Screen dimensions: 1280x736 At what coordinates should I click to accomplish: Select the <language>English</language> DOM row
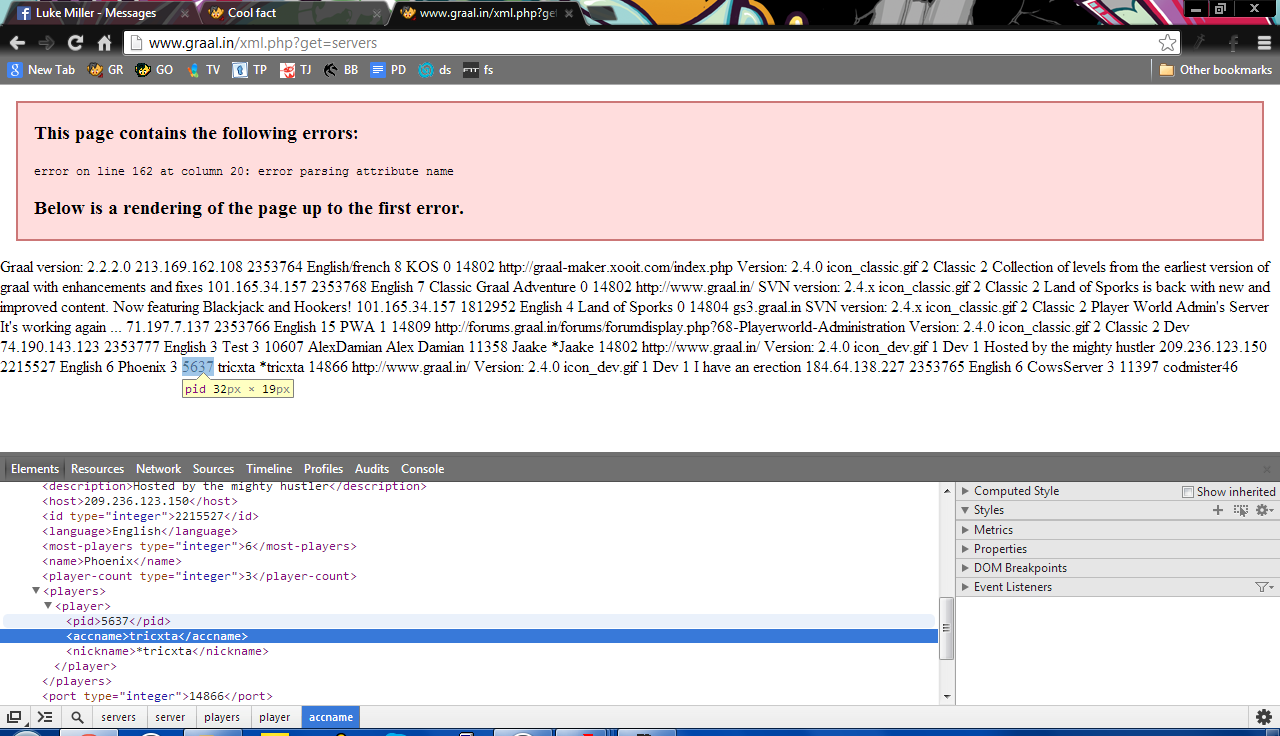click(470, 531)
